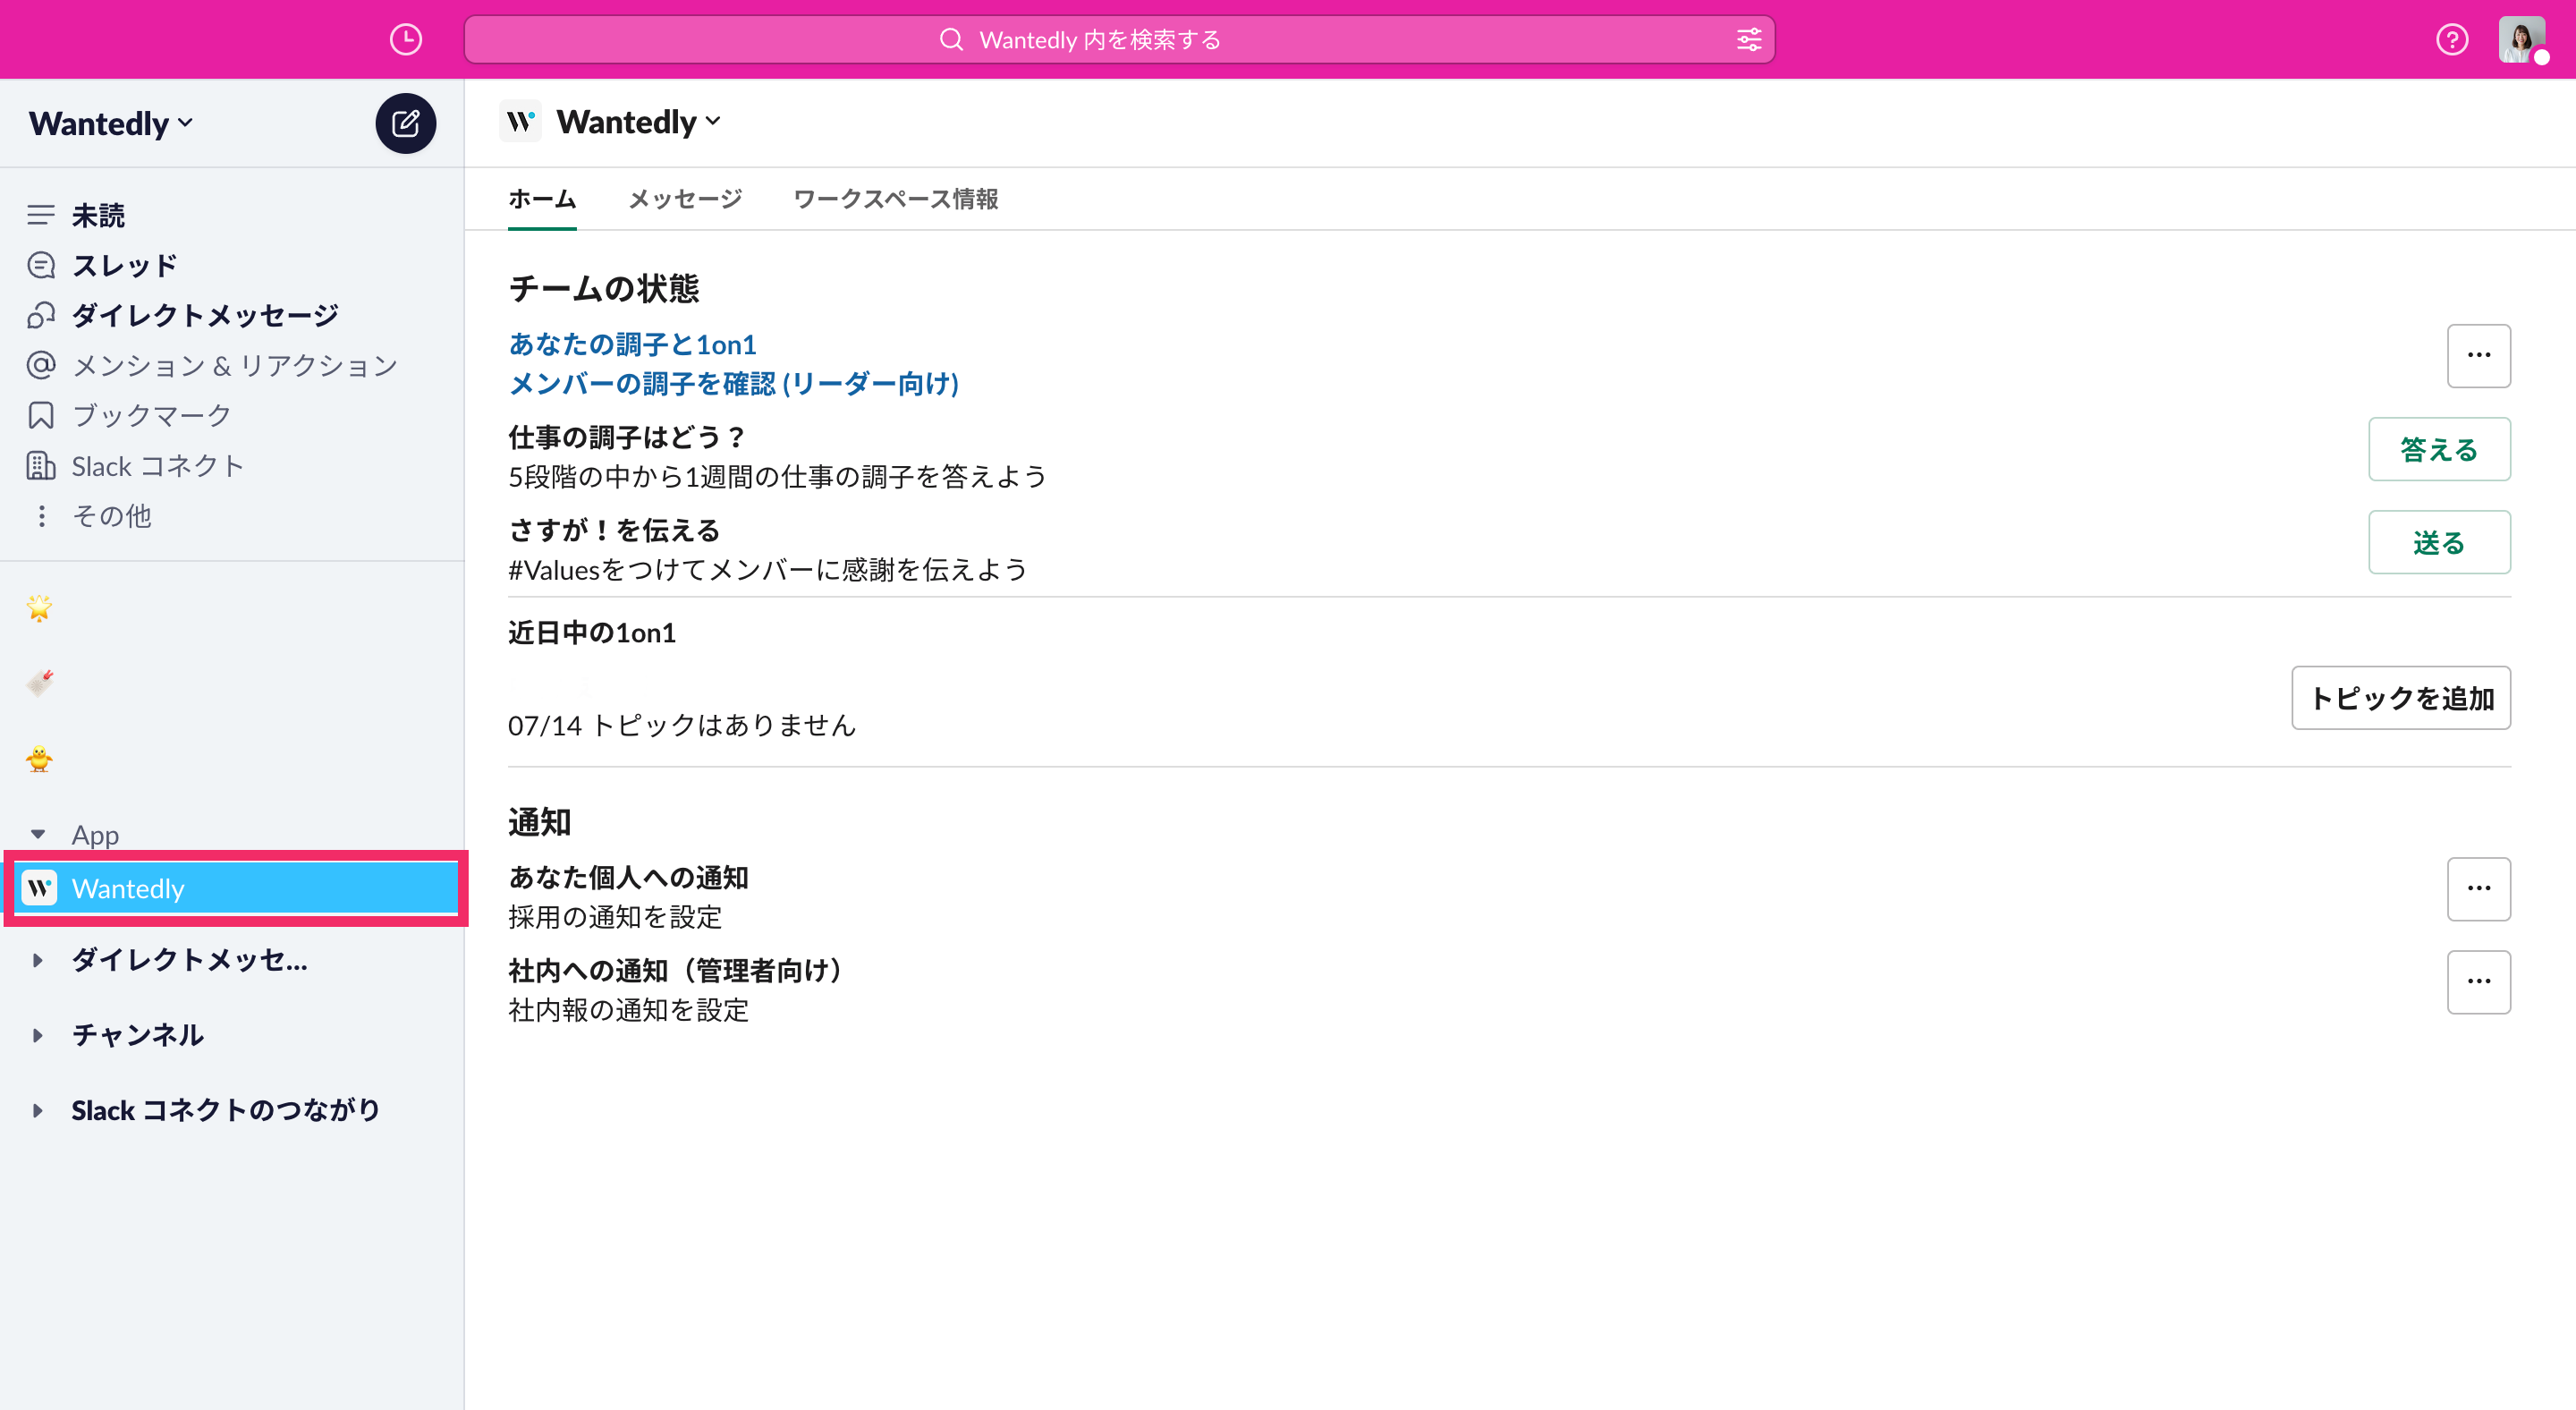Click the スレッド thread icon
The height and width of the screenshot is (1410, 2576).
pos(41,265)
